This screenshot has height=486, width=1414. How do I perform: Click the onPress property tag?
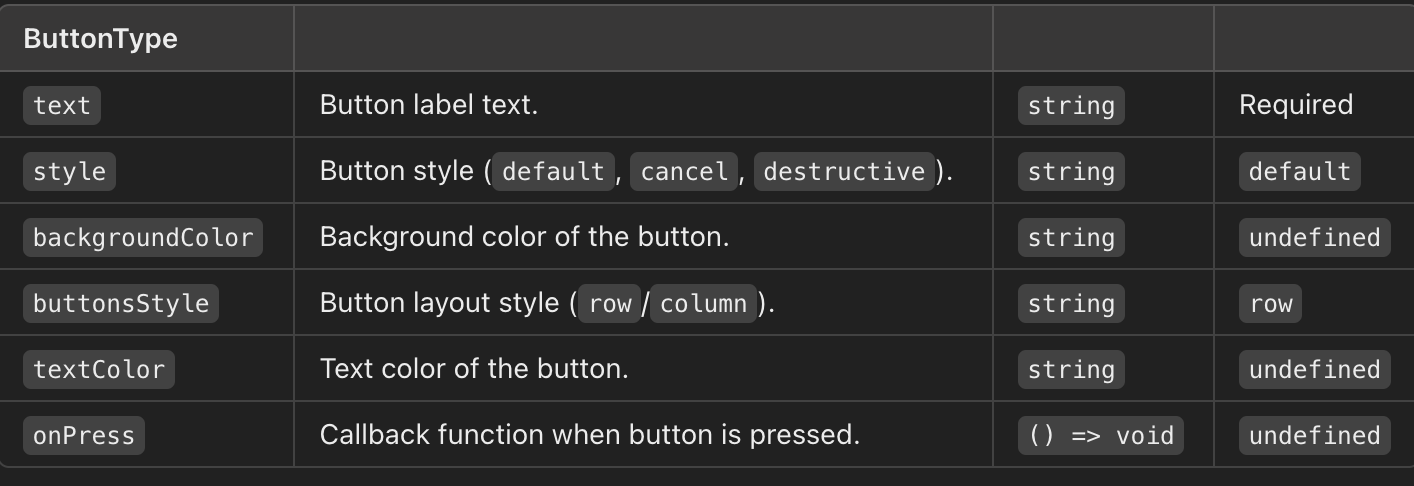pyautogui.click(x=84, y=435)
